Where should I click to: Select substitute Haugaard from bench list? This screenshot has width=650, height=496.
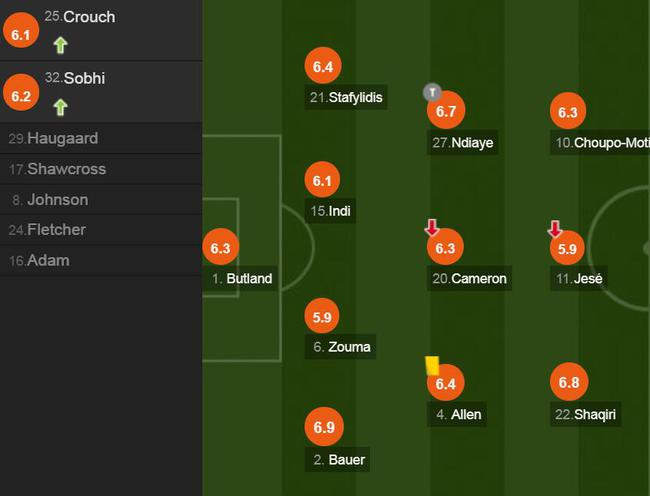click(62, 138)
